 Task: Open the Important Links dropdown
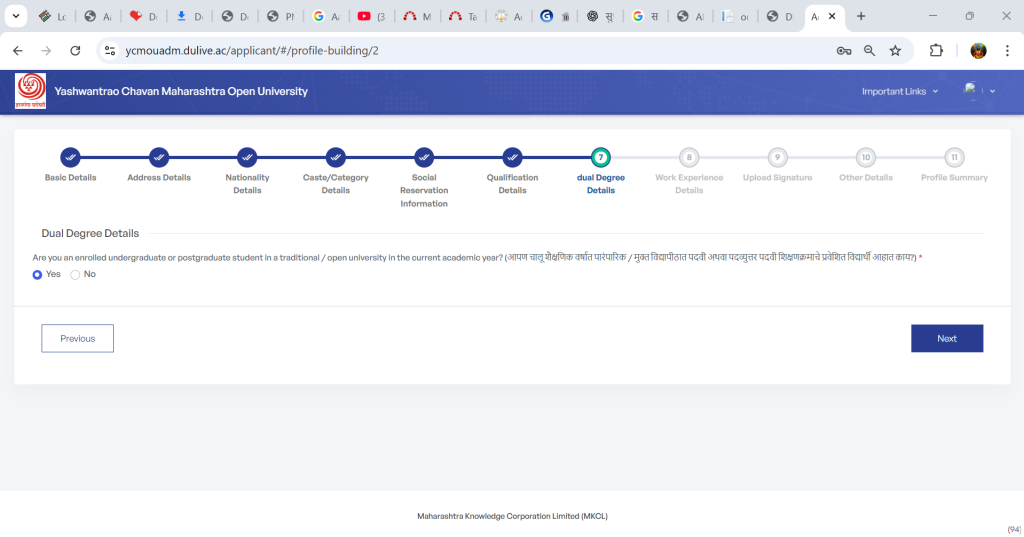pyautogui.click(x=900, y=91)
